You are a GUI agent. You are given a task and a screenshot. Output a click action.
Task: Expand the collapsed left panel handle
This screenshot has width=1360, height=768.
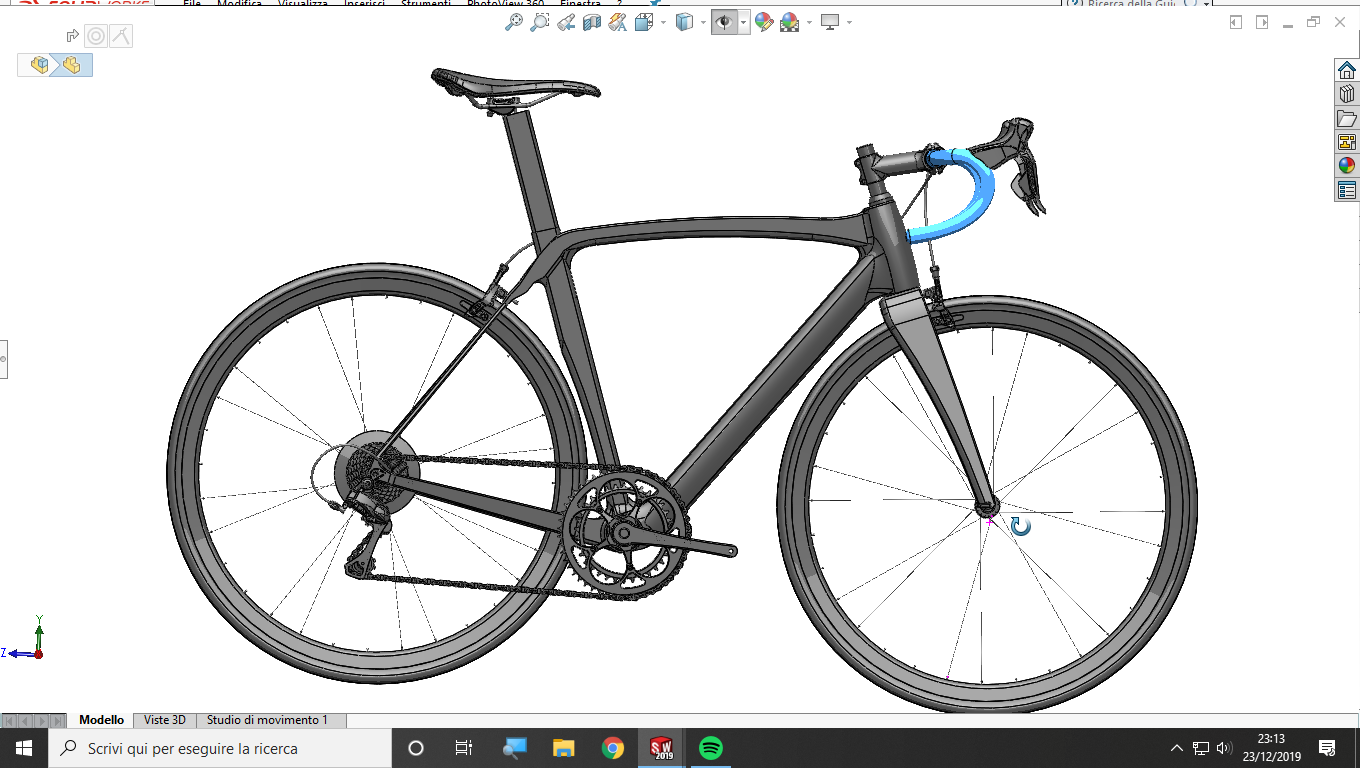click(3, 358)
